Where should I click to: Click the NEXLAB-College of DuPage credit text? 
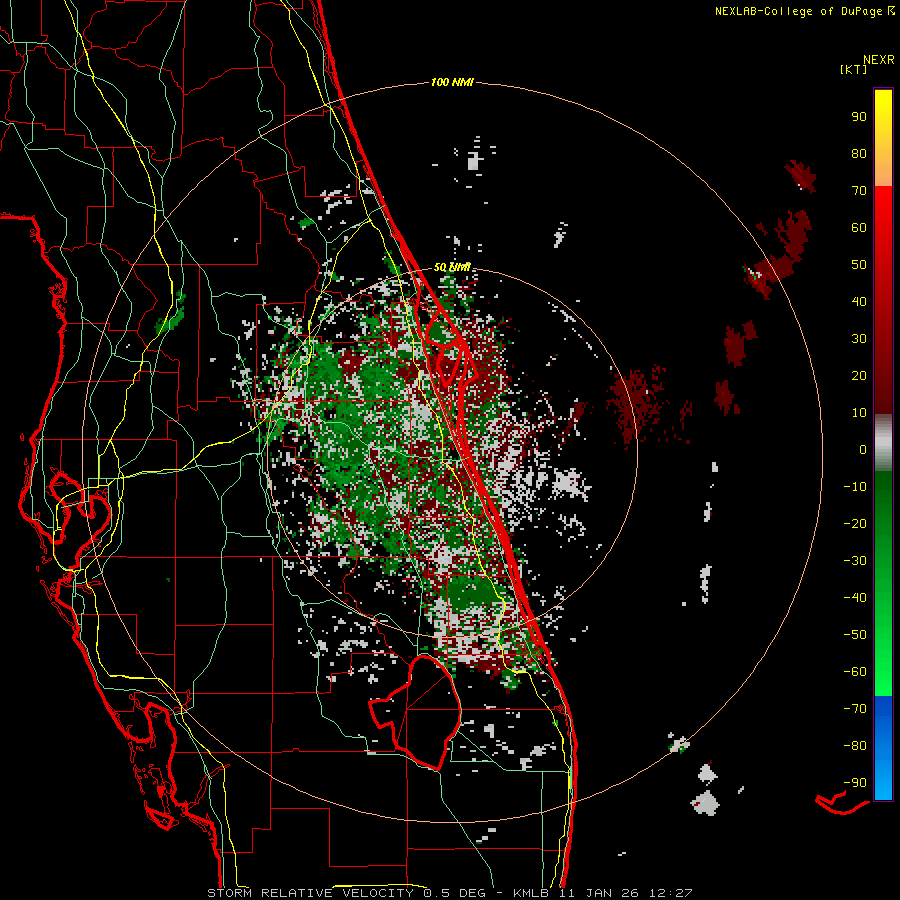(804, 11)
